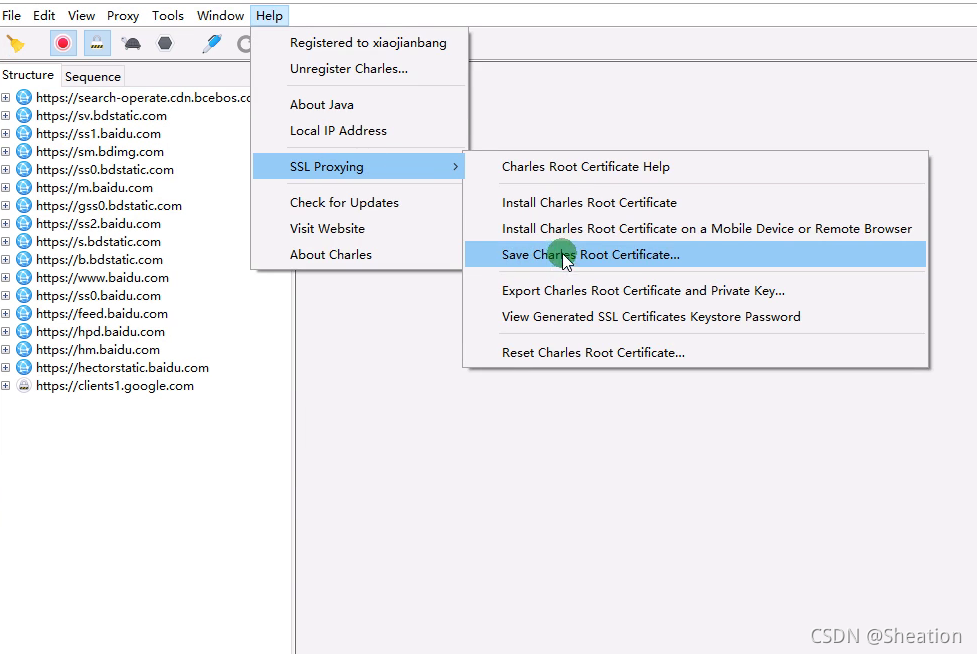
Task: Click the globe icon for ss1.baidu.com
Action: point(24,133)
